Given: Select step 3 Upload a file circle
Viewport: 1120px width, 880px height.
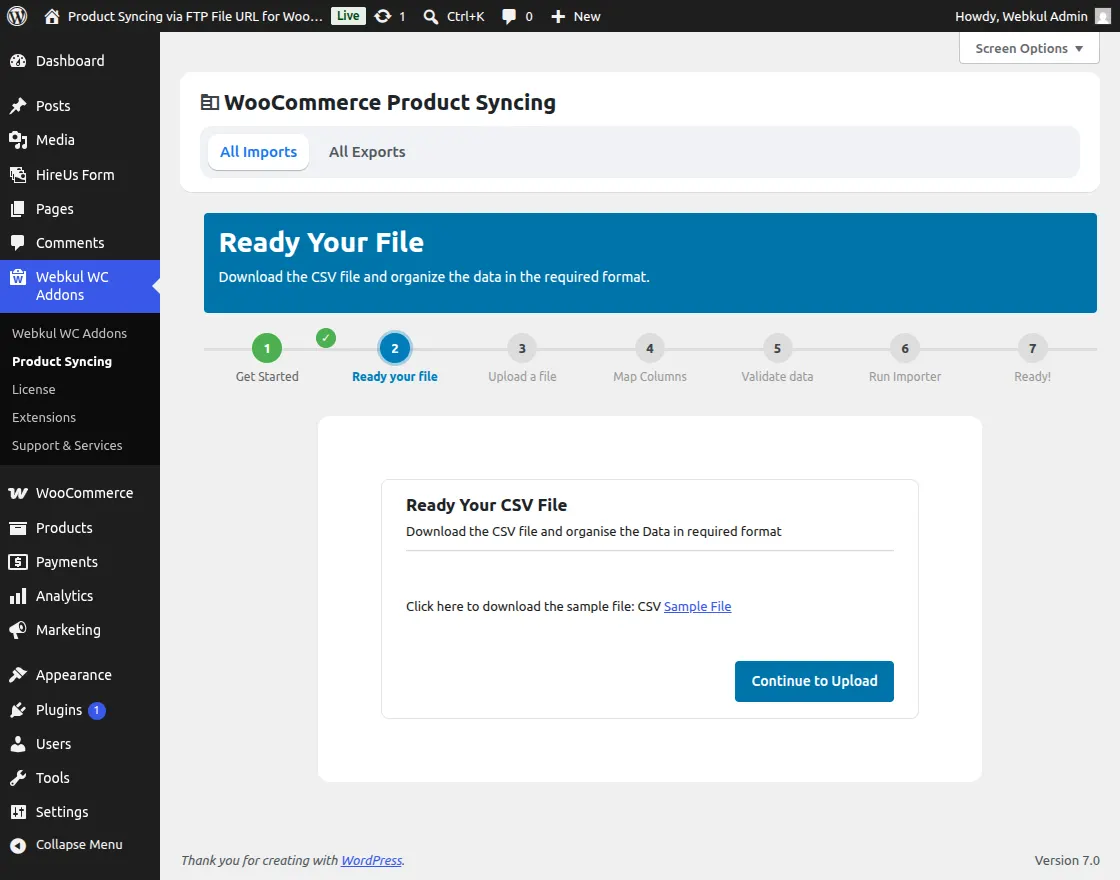Looking at the screenshot, I should click(x=522, y=349).
